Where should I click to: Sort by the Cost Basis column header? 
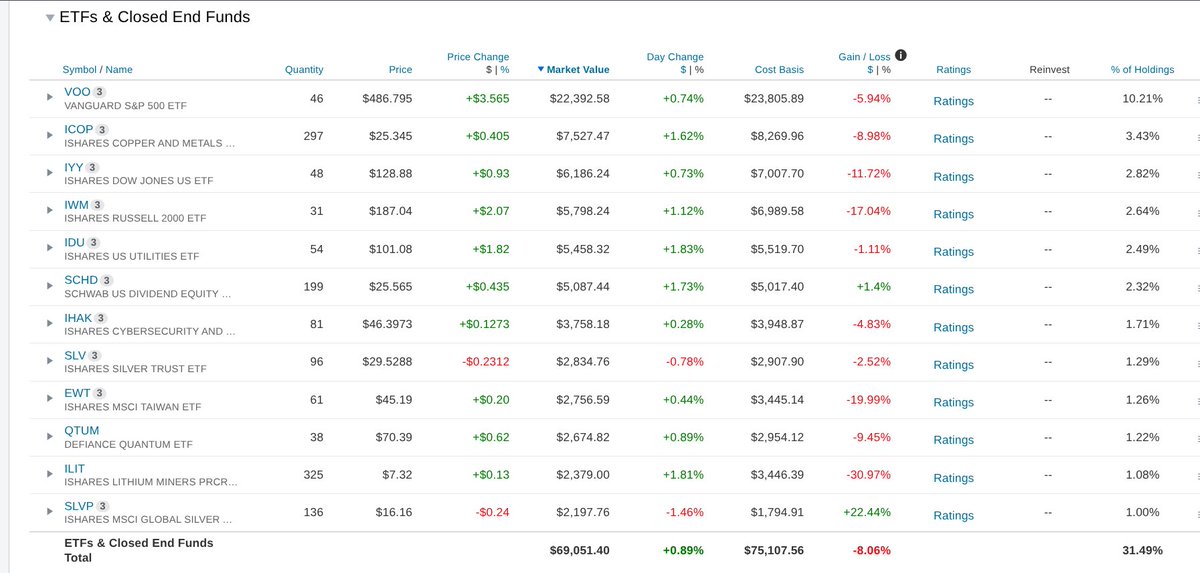tap(779, 70)
